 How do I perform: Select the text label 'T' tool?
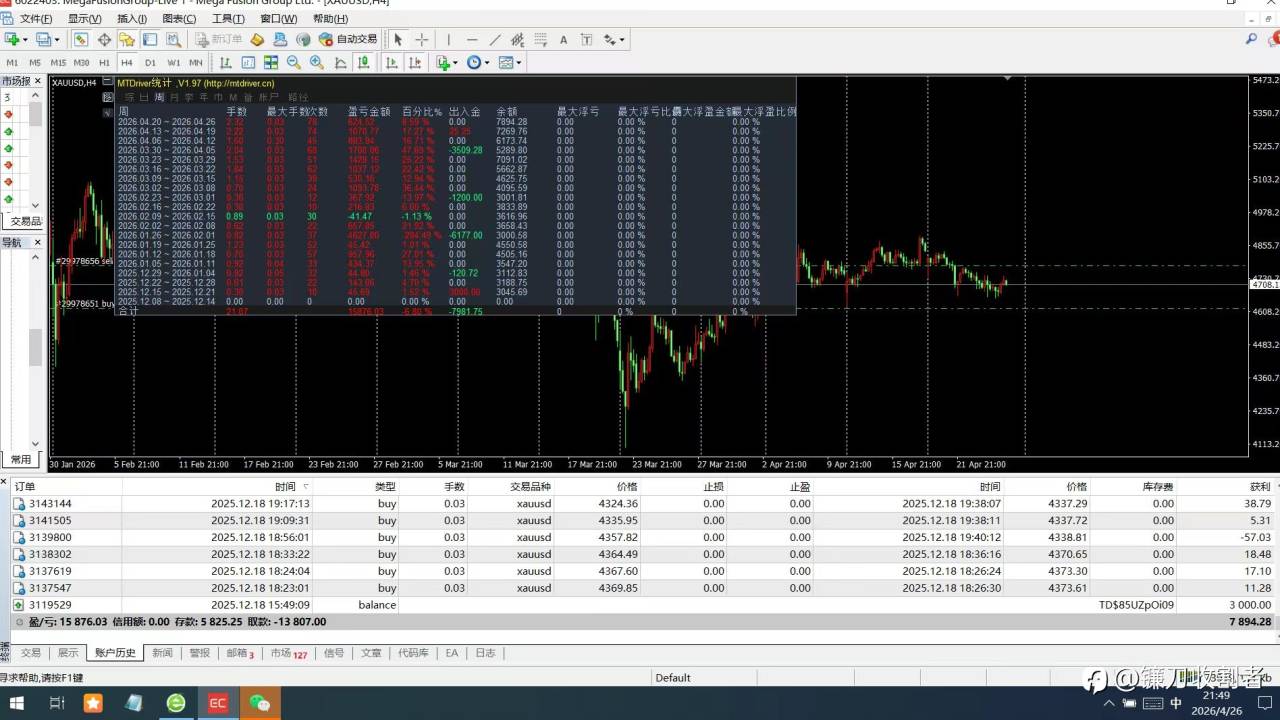tap(586, 39)
